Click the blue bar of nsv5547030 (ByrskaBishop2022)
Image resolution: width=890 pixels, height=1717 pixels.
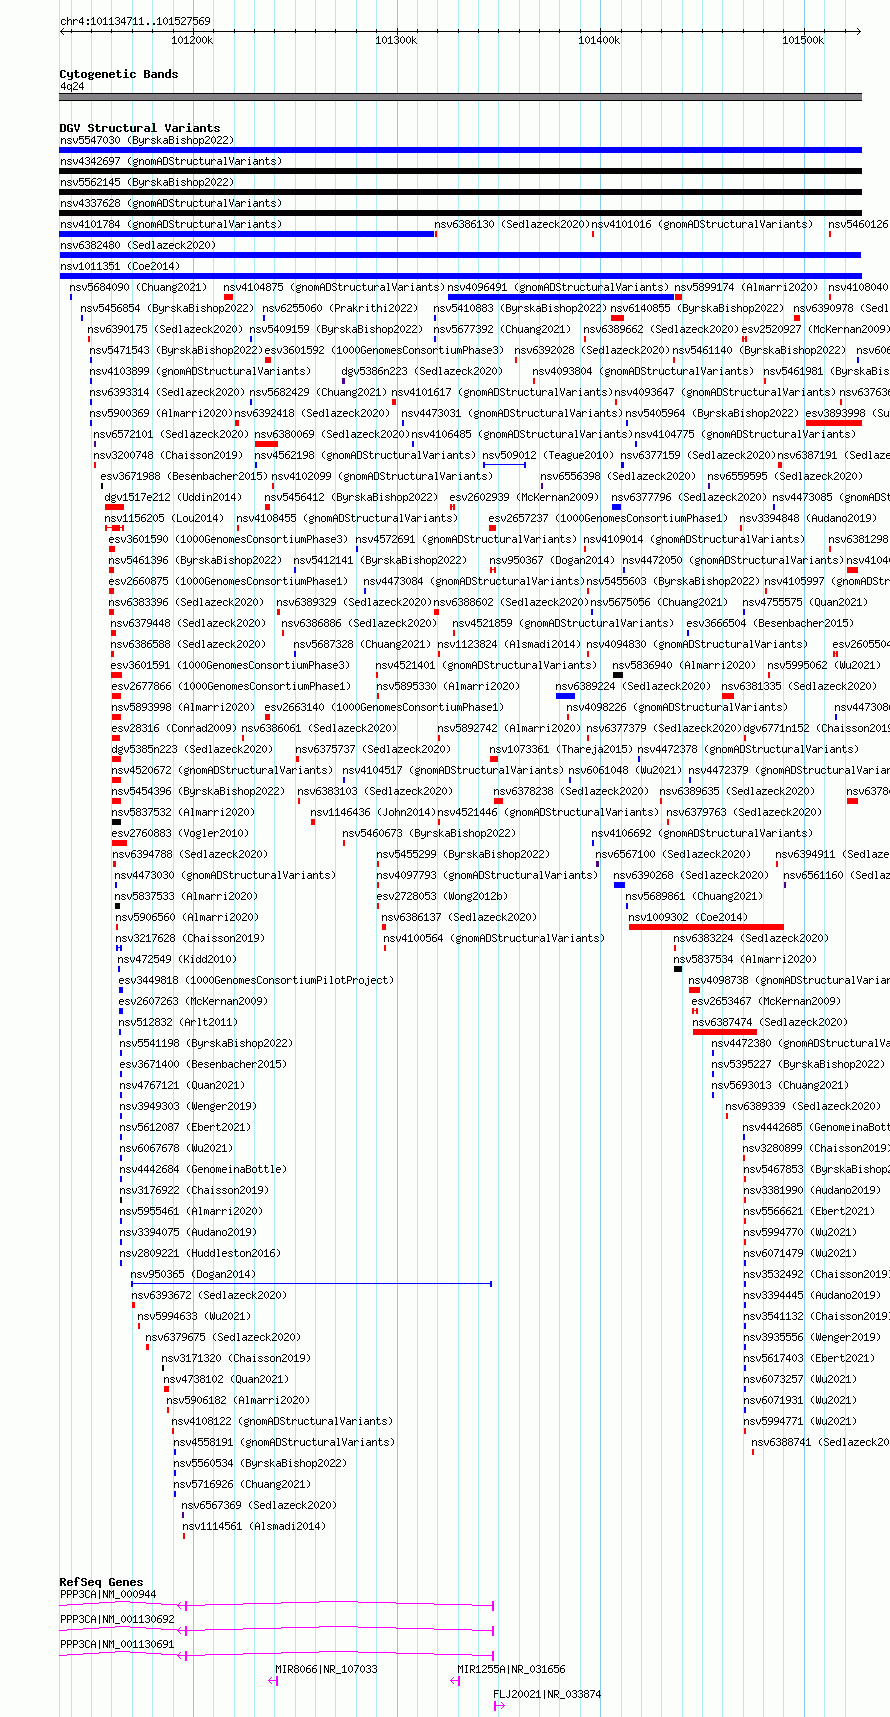pos(460,150)
